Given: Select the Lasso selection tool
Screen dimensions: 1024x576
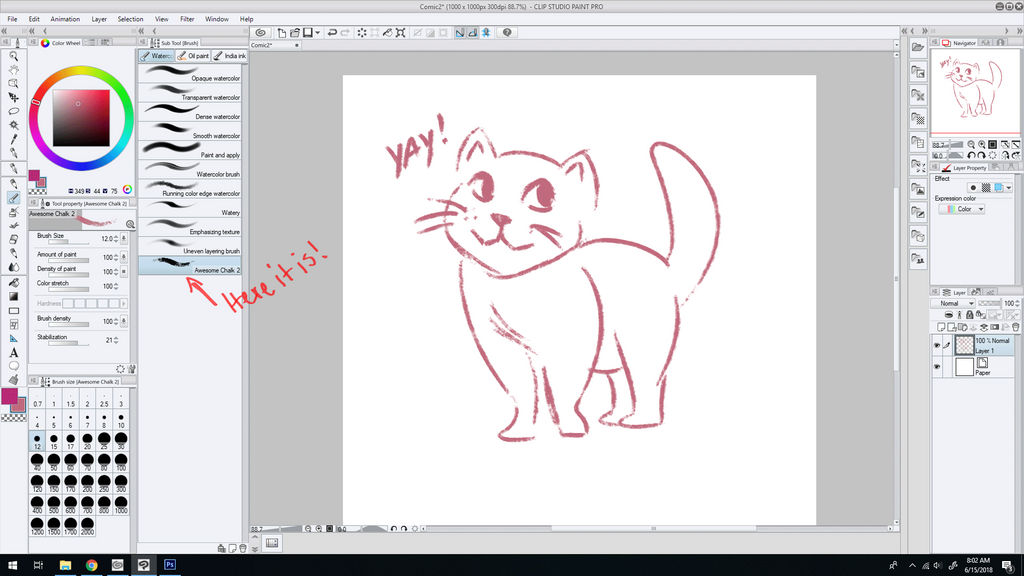Looking at the screenshot, I should tap(14, 111).
